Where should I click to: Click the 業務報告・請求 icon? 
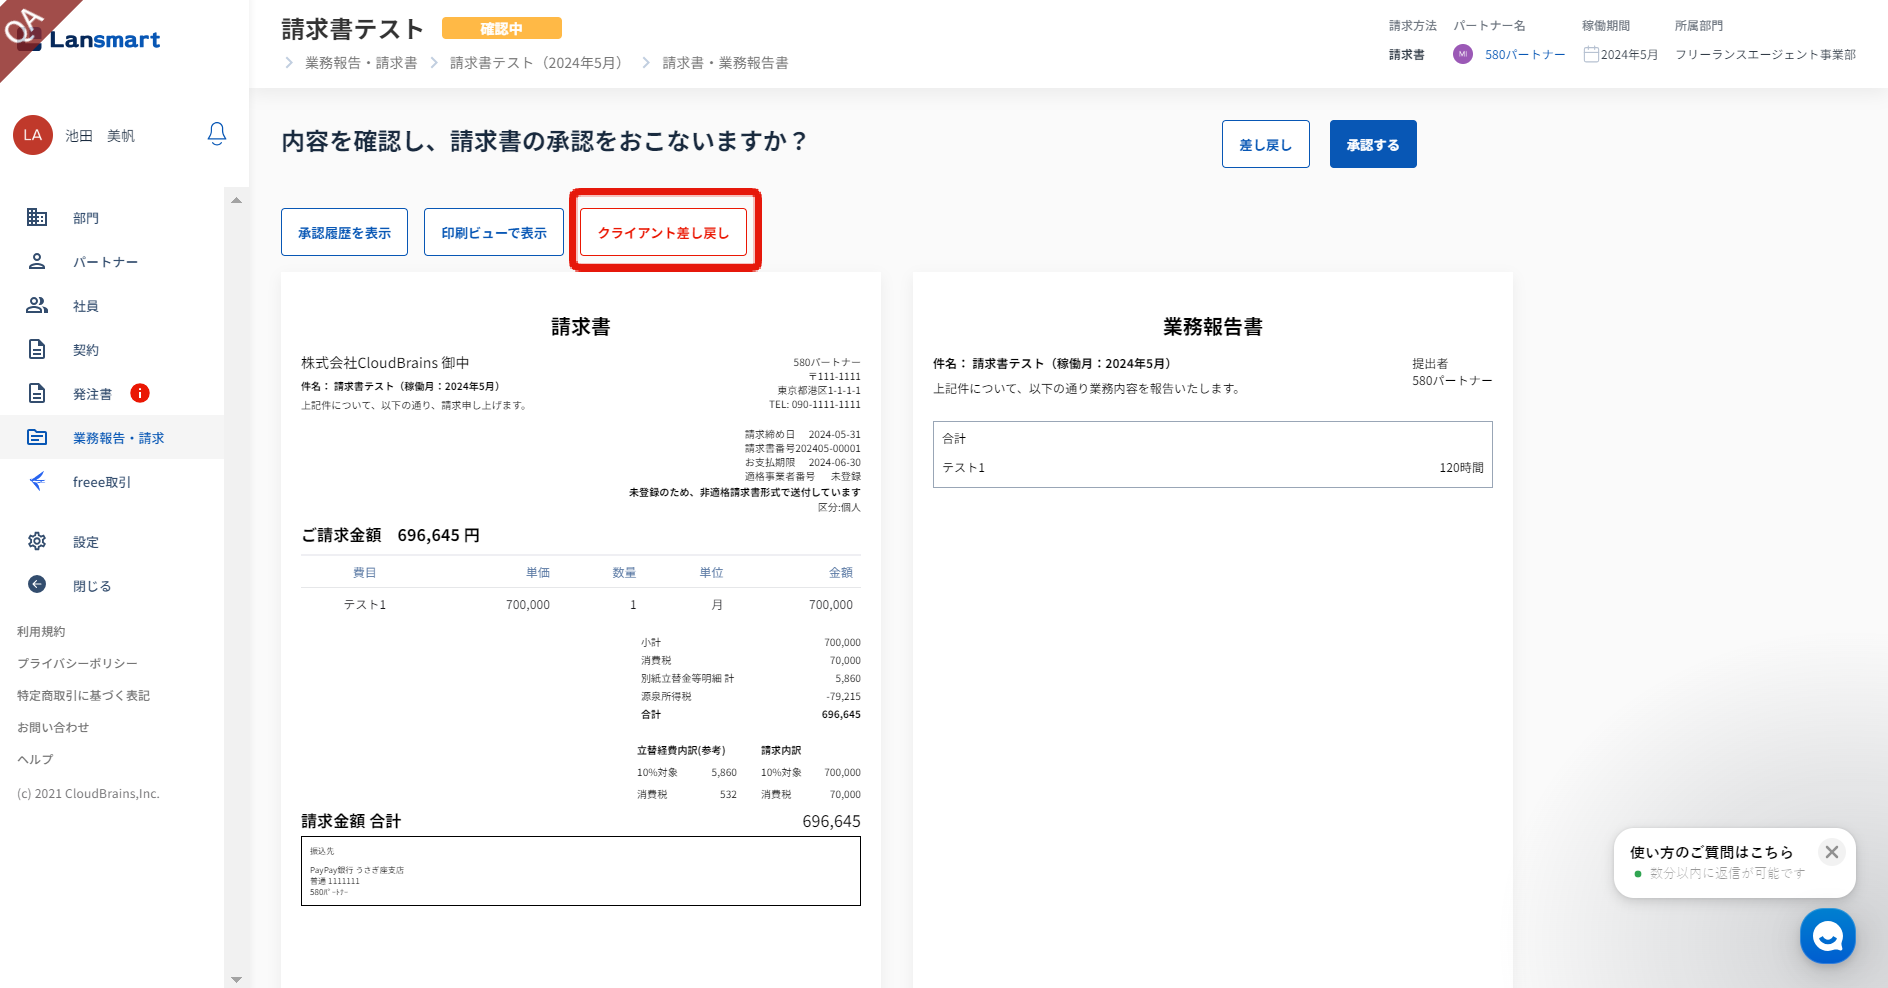click(37, 437)
